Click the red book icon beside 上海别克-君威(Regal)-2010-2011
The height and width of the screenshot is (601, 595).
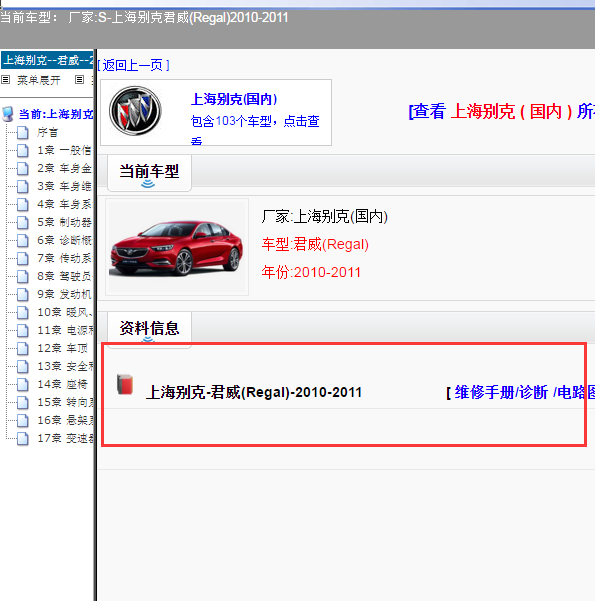[125, 384]
